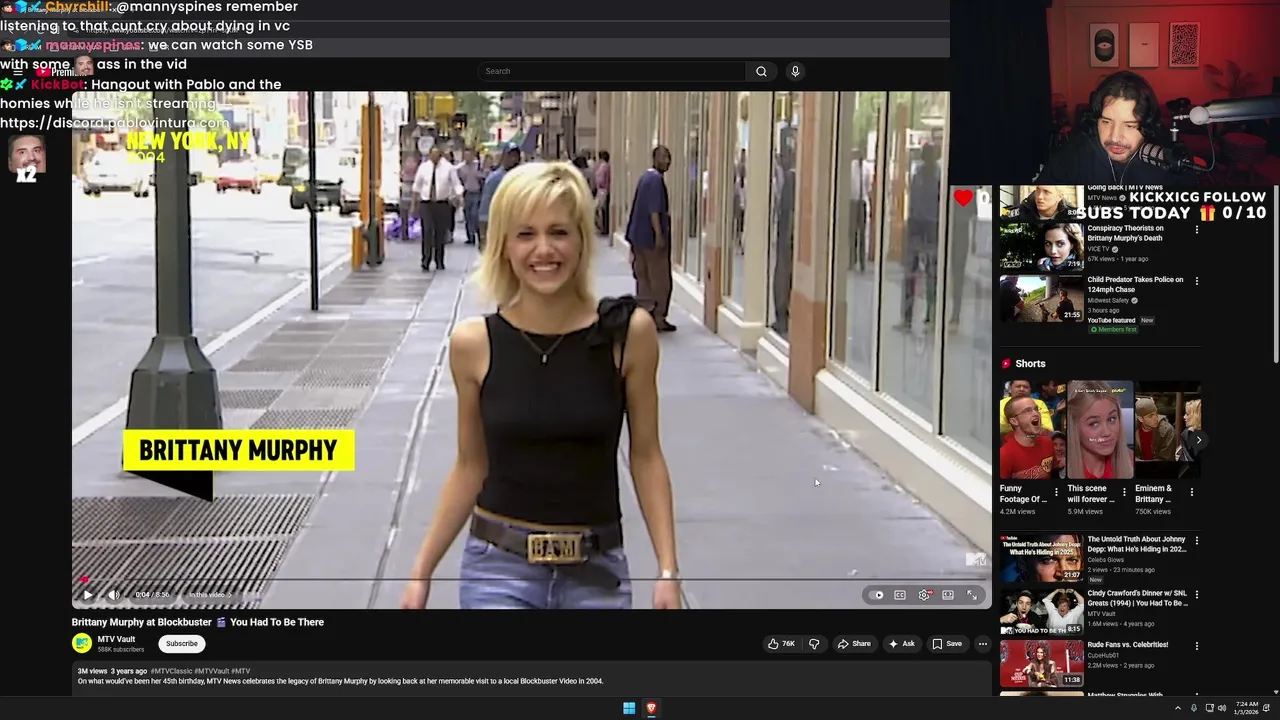Open the YouTube hamburger guide menu

[x=17, y=72]
